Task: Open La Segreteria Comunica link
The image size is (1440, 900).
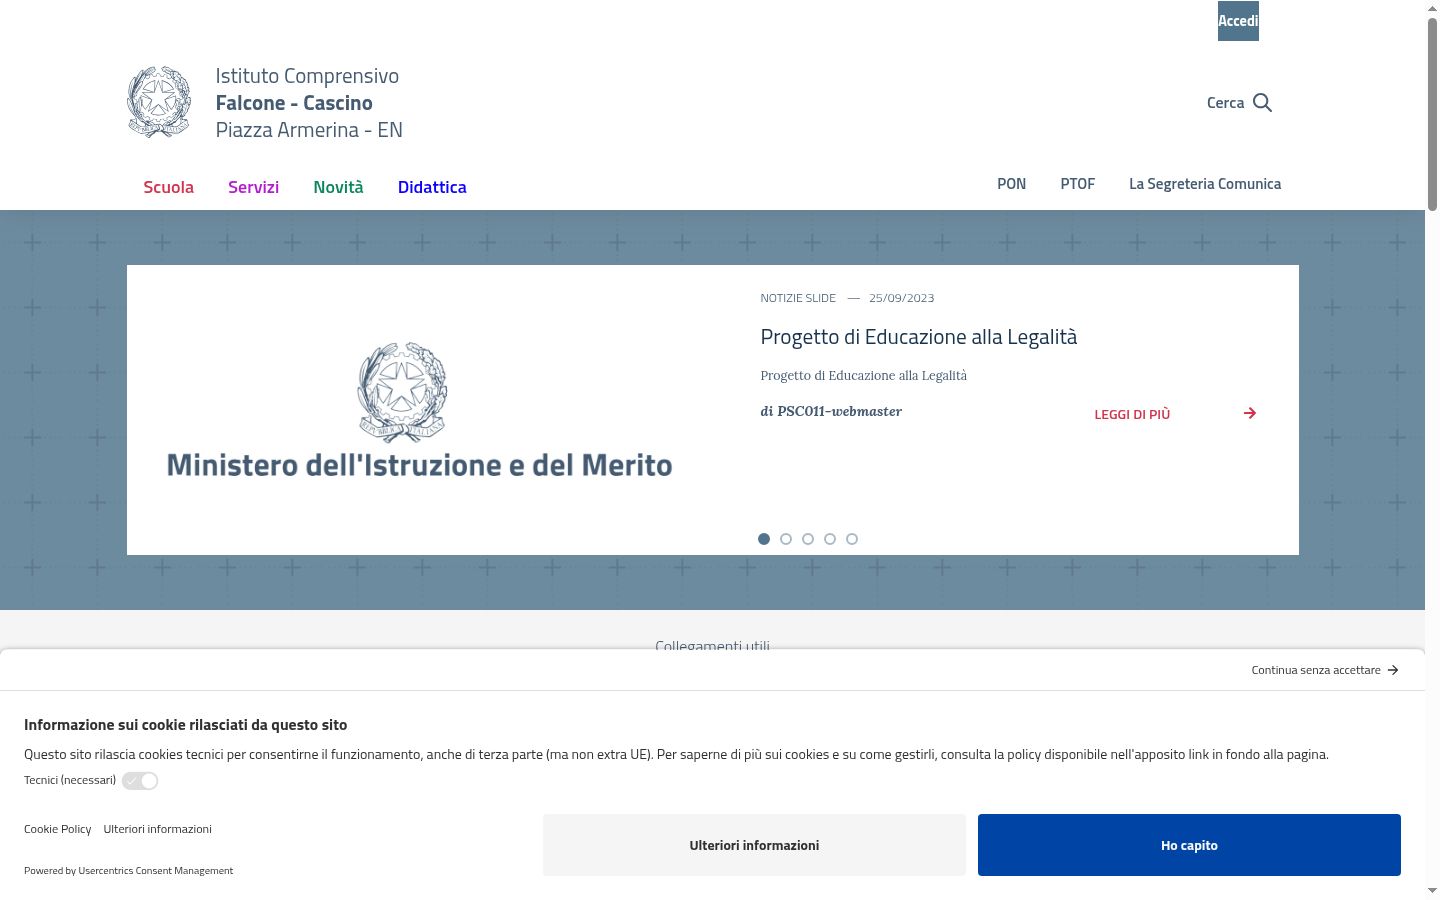Action: (1205, 184)
